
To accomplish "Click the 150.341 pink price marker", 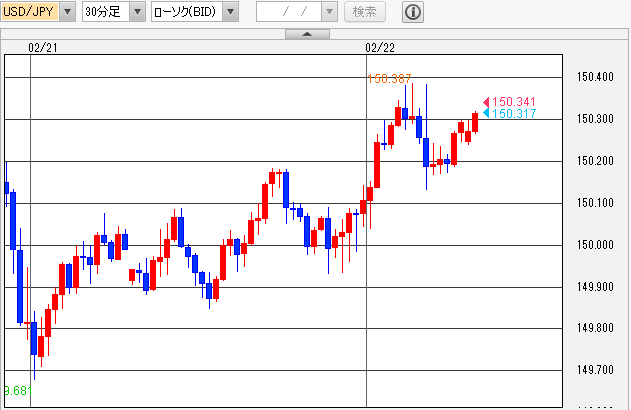I will (509, 102).
